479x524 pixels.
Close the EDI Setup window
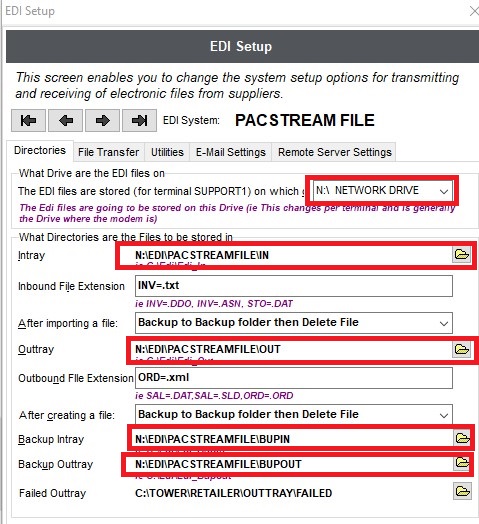tap(474, 11)
